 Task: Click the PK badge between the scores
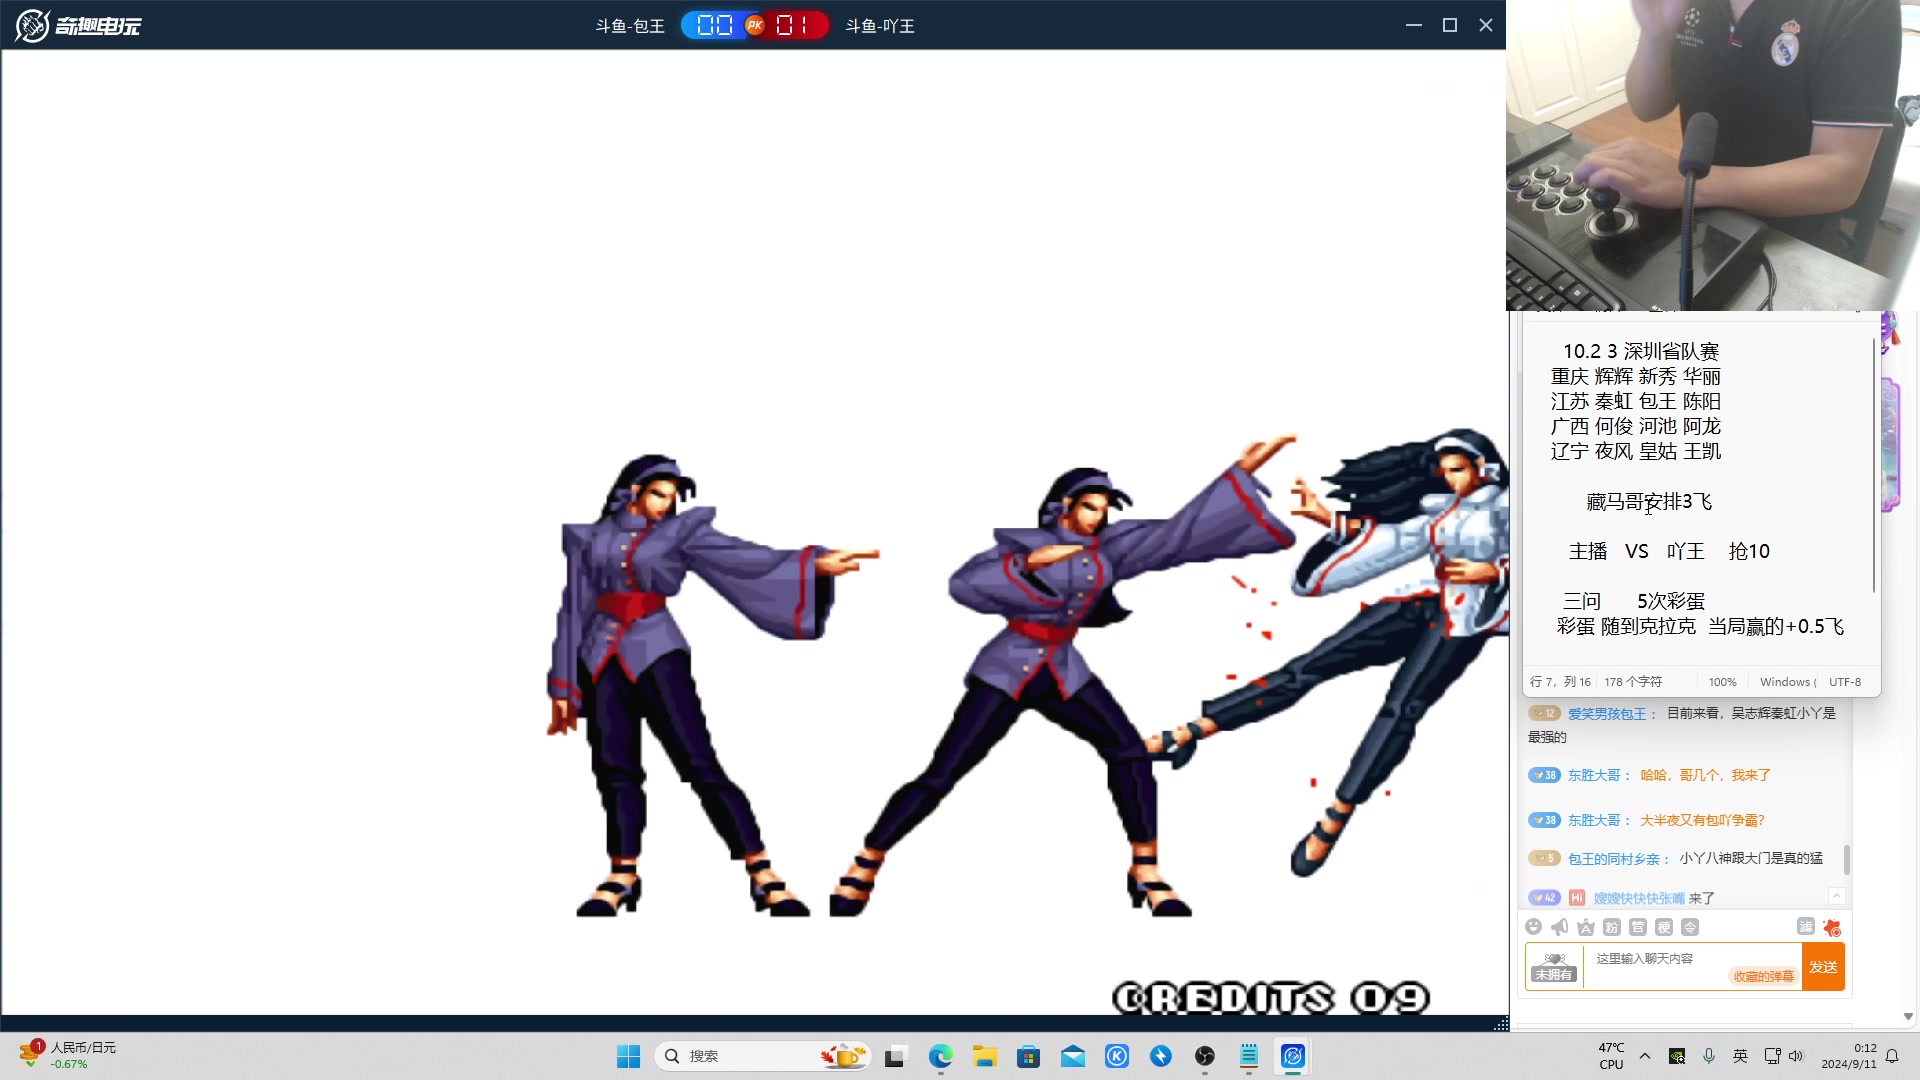tap(755, 25)
